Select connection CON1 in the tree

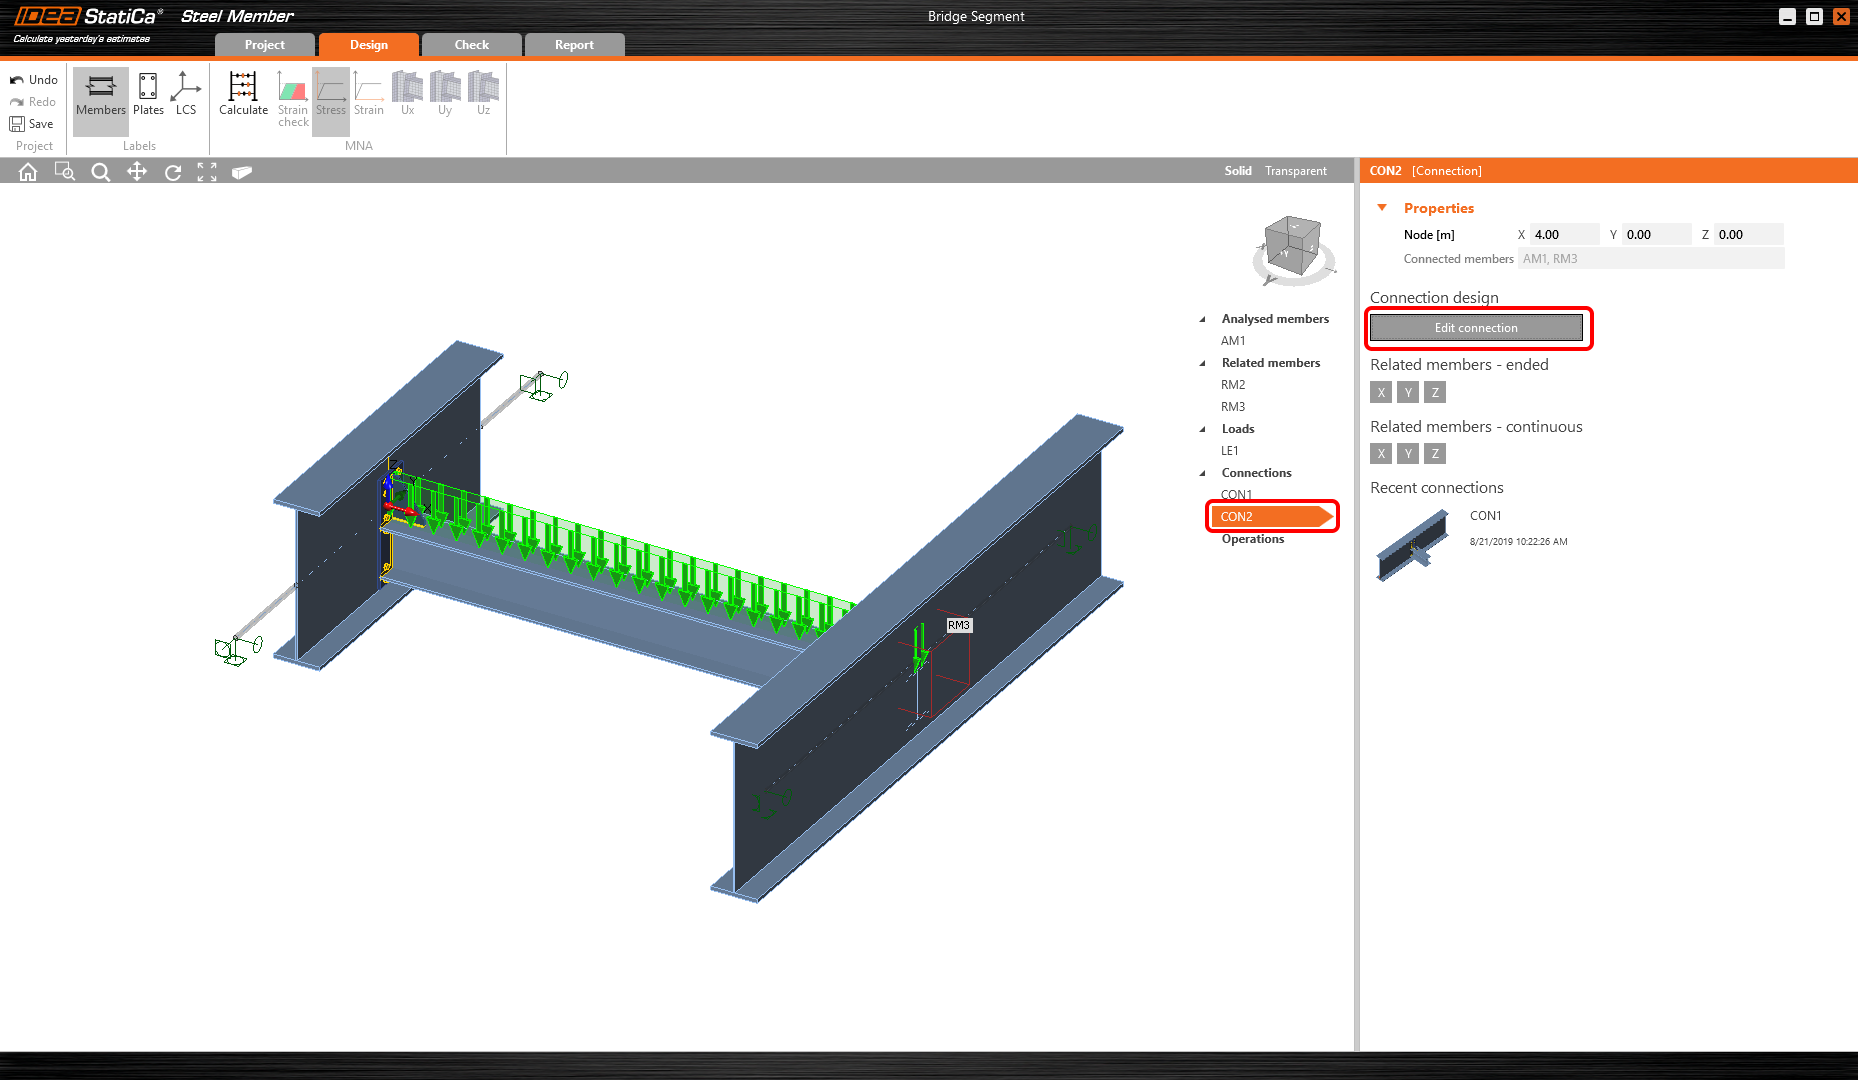[x=1236, y=495]
